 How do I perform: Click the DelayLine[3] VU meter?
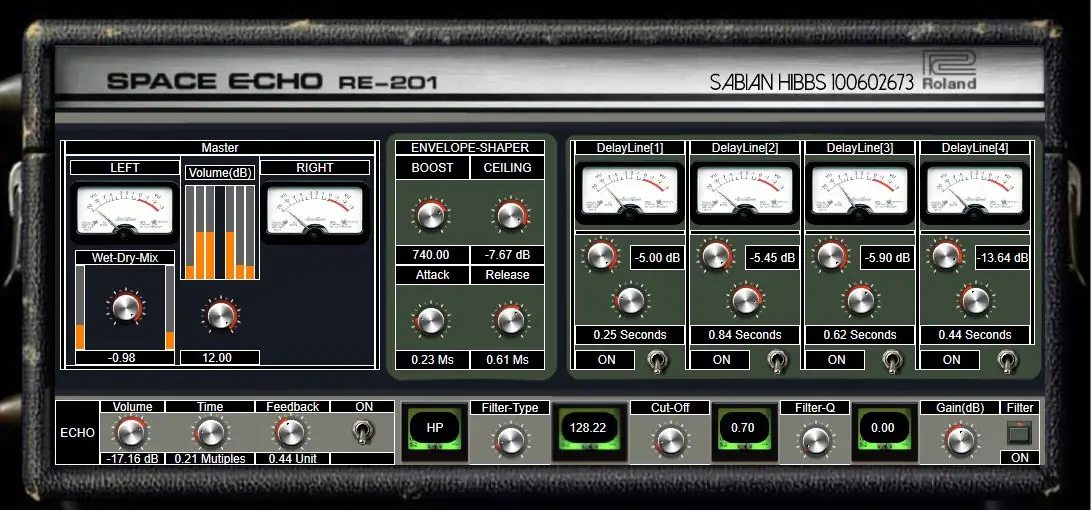[x=860, y=192]
